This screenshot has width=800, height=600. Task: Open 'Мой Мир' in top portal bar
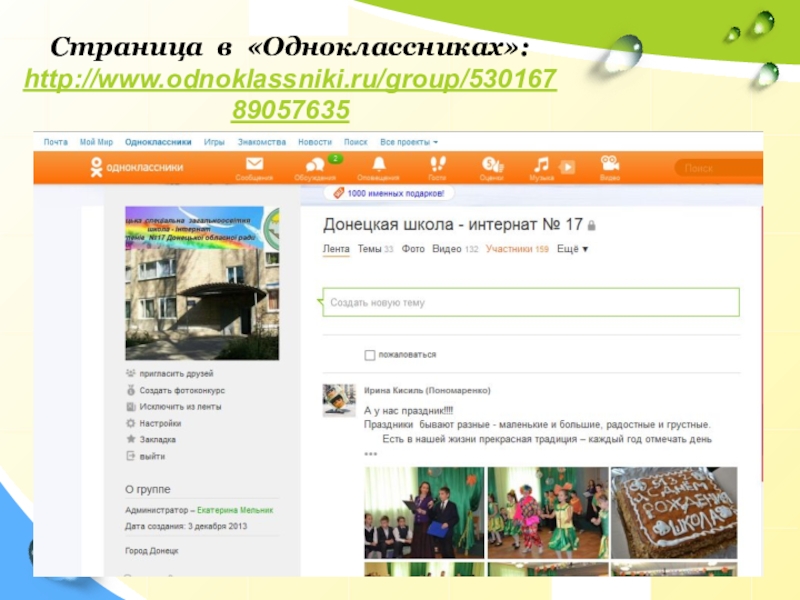click(x=96, y=142)
